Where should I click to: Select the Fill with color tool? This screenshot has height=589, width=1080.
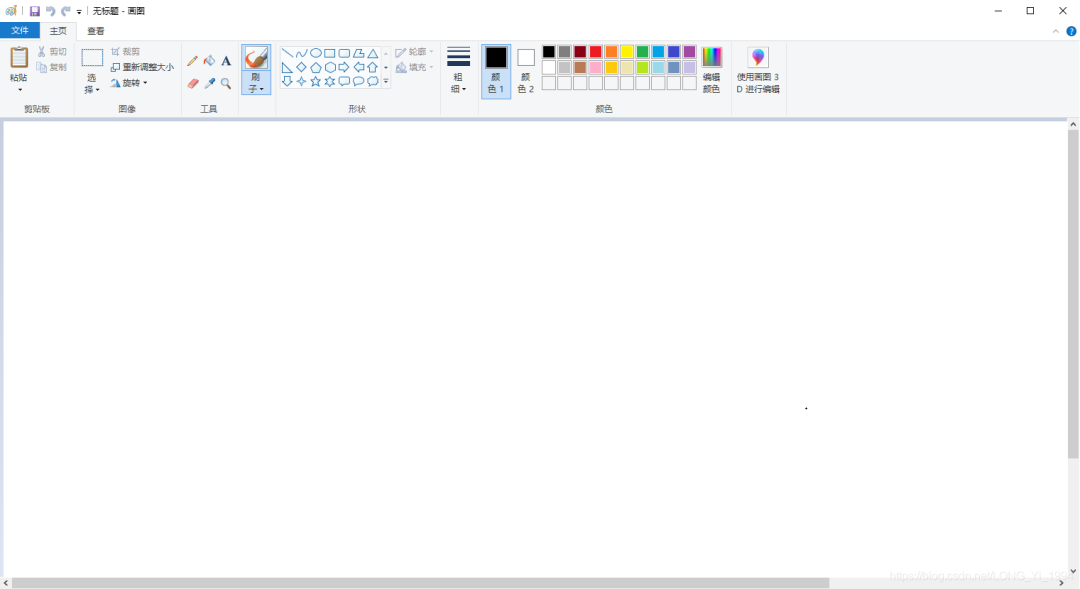click(x=209, y=60)
